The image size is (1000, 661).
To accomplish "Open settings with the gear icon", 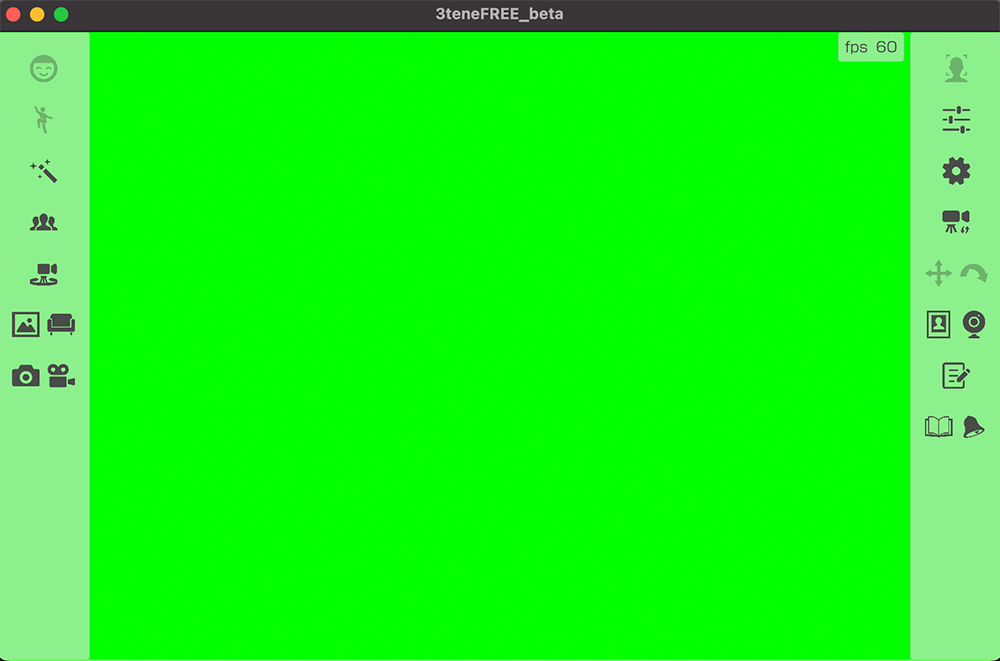I will pos(956,171).
